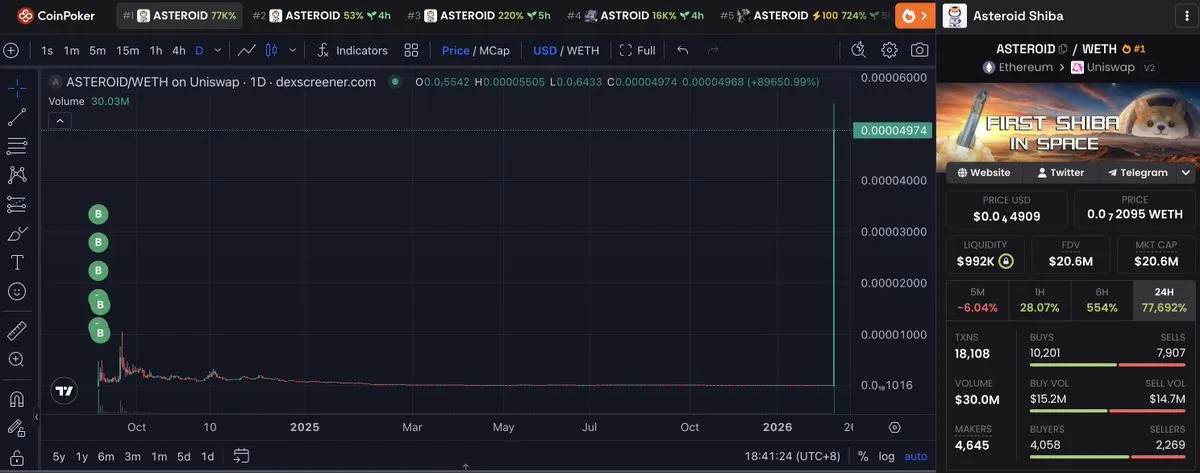Collapse the volume indicator legend

click(x=60, y=121)
